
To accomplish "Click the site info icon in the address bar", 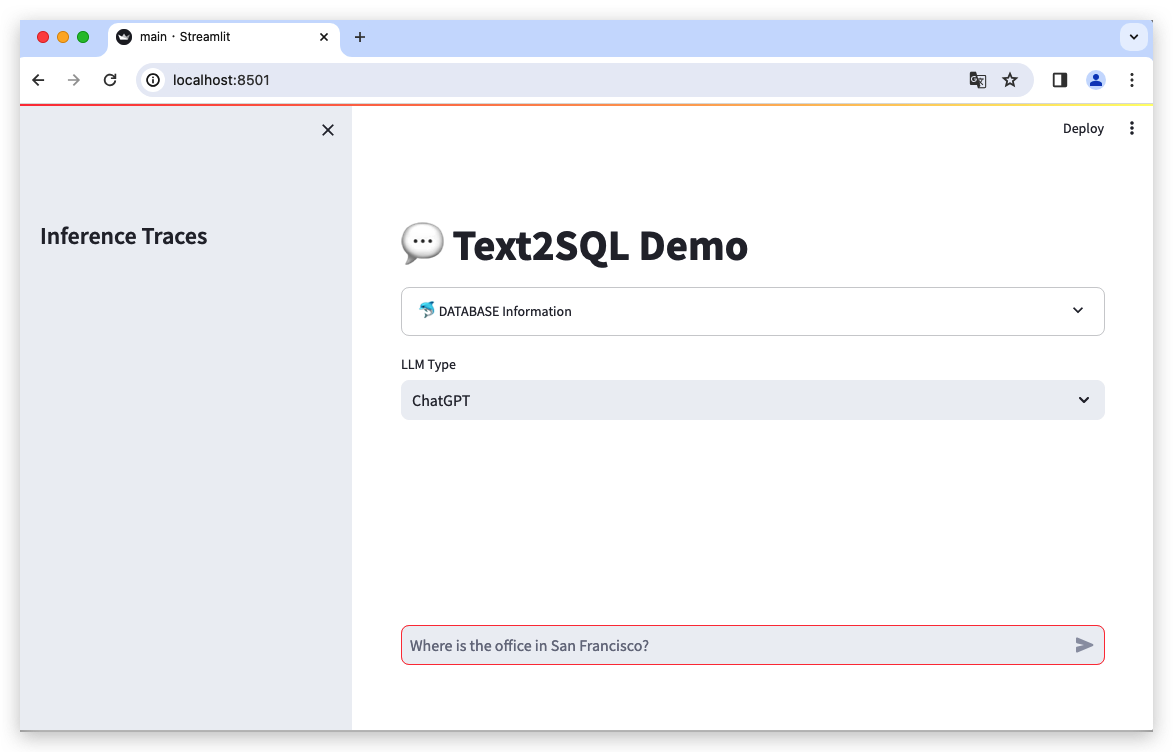I will pyautogui.click(x=152, y=79).
